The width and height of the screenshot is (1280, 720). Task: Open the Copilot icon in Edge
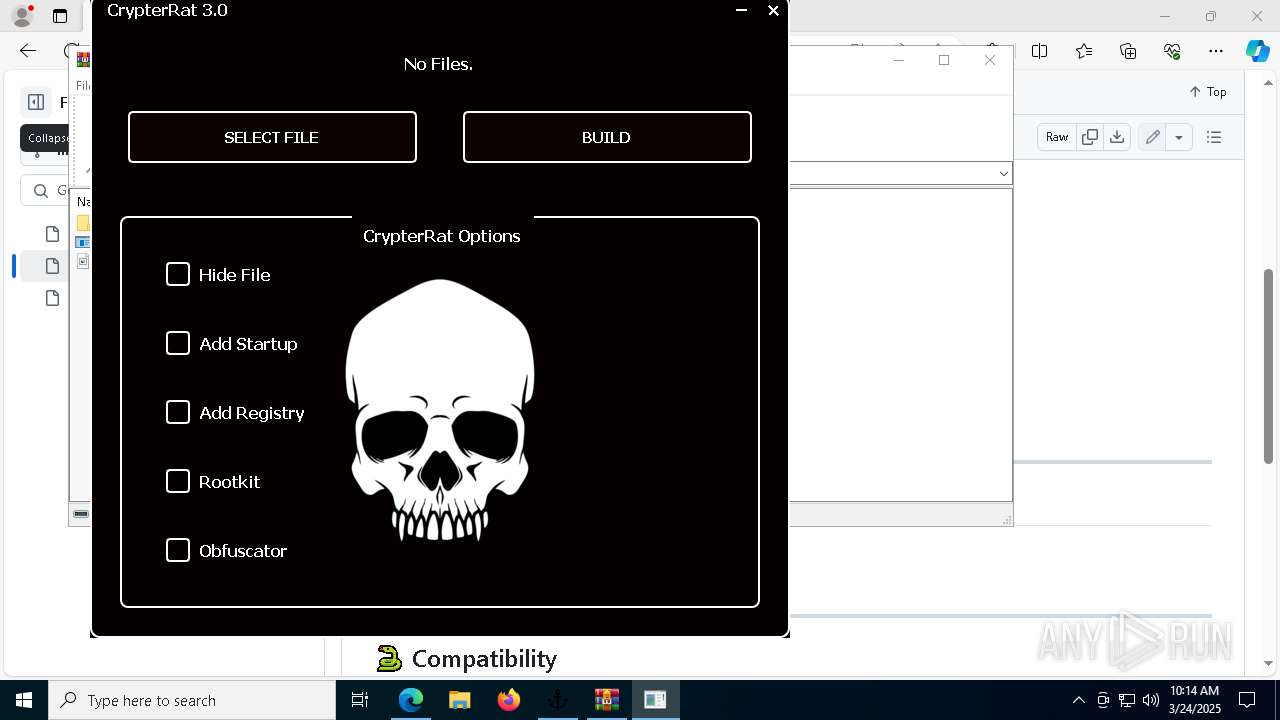pyautogui.click(x=1257, y=51)
